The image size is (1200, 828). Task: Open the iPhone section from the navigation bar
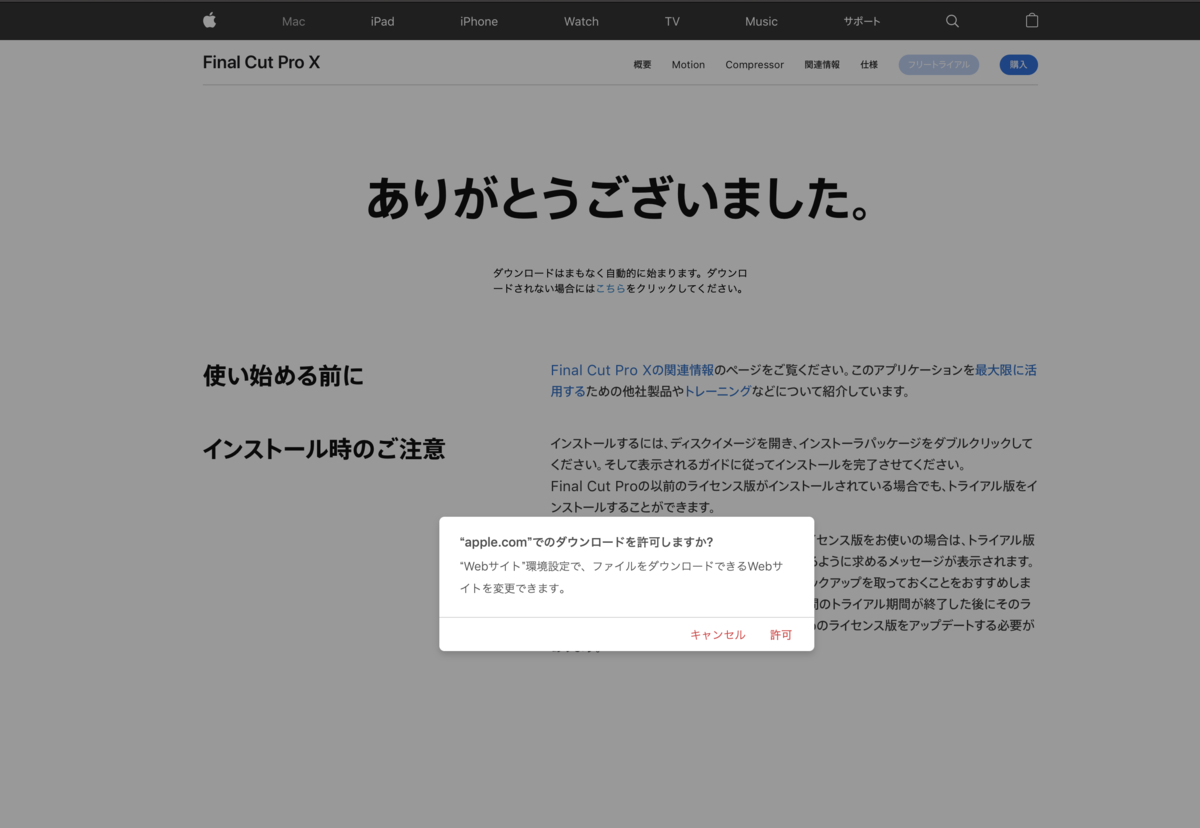(x=478, y=20)
